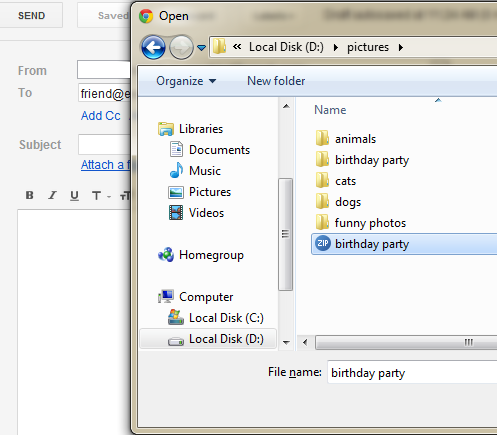Sort files by Name column header
The image size is (497, 435).
330,110
